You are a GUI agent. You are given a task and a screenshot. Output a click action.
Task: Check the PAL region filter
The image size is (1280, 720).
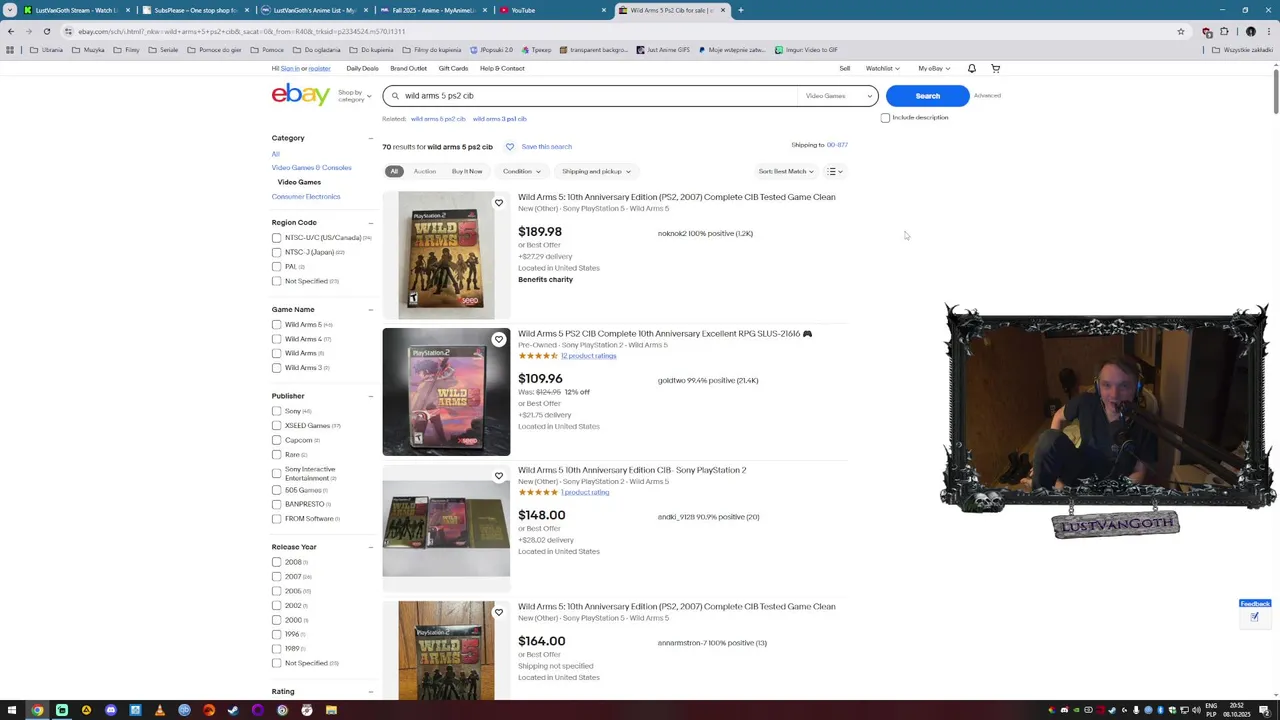(x=277, y=267)
